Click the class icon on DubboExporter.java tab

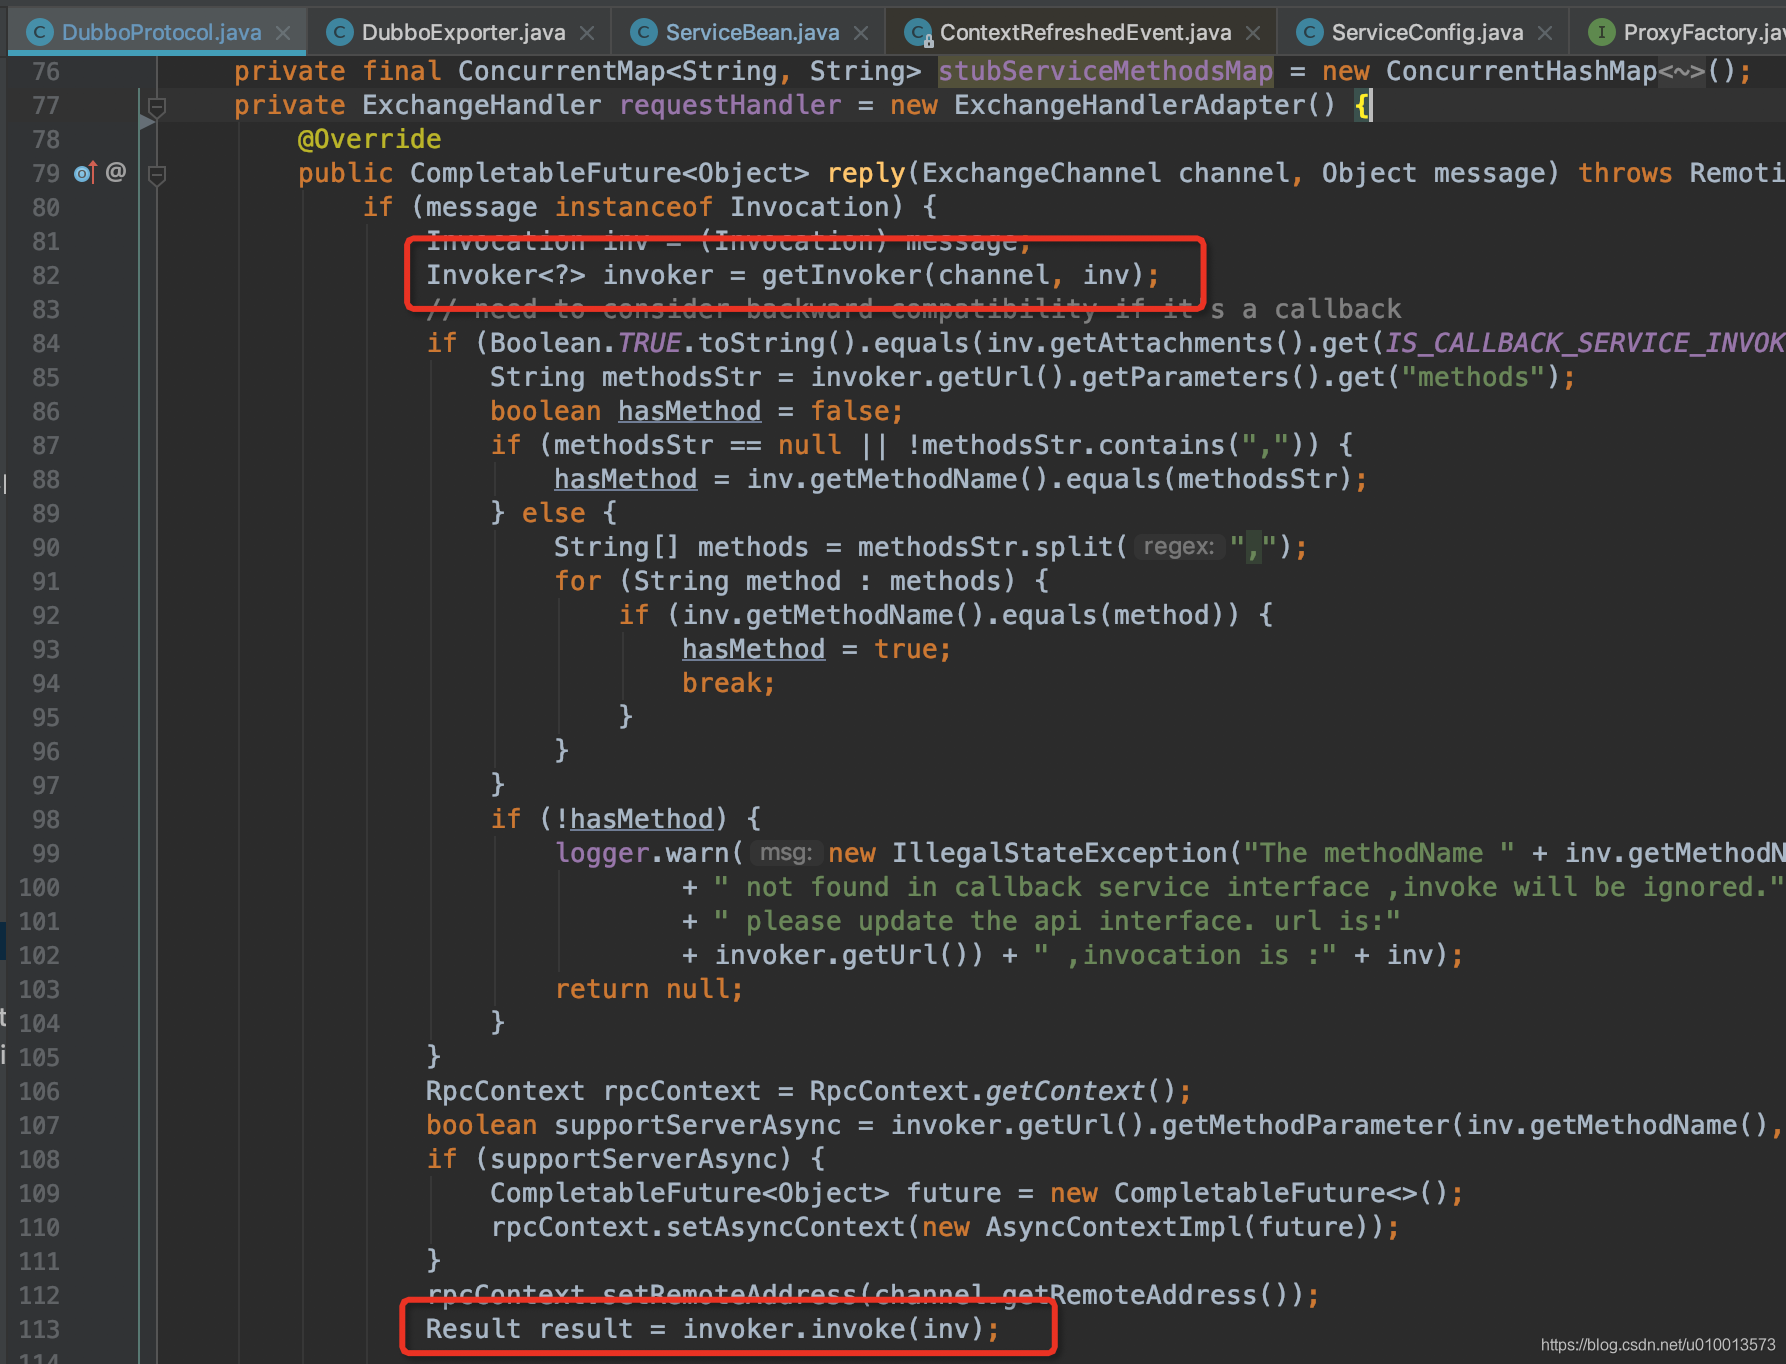tap(340, 32)
